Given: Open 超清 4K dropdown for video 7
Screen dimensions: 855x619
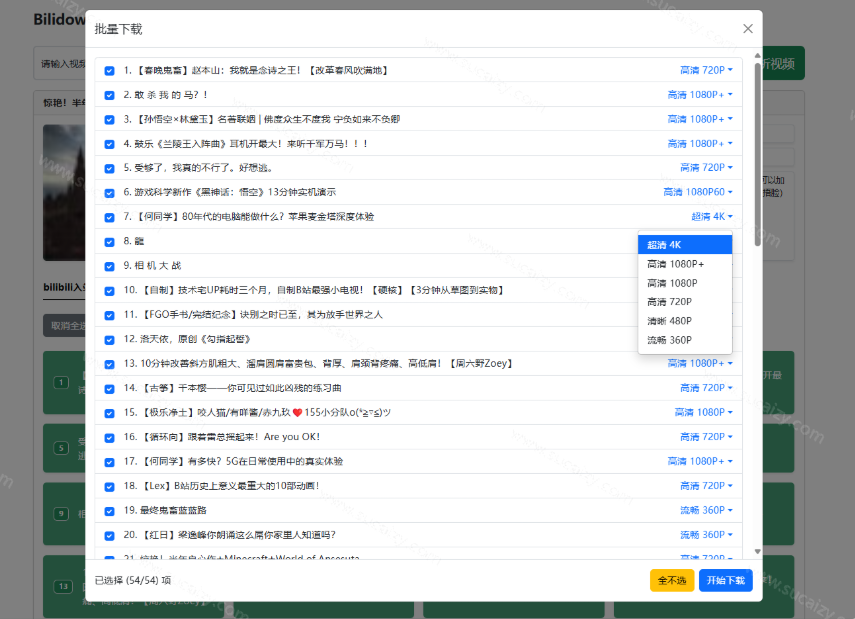Looking at the screenshot, I should point(712,217).
